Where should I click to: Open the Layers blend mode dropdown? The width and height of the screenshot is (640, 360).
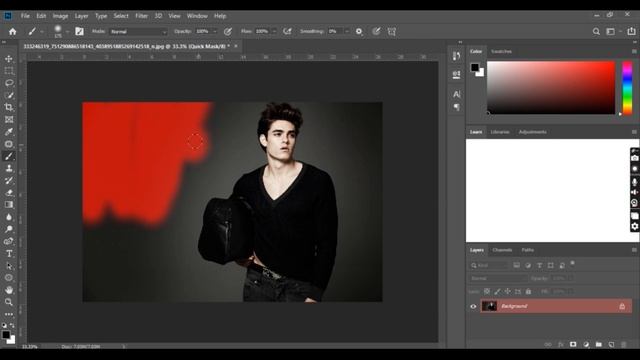tap(498, 278)
